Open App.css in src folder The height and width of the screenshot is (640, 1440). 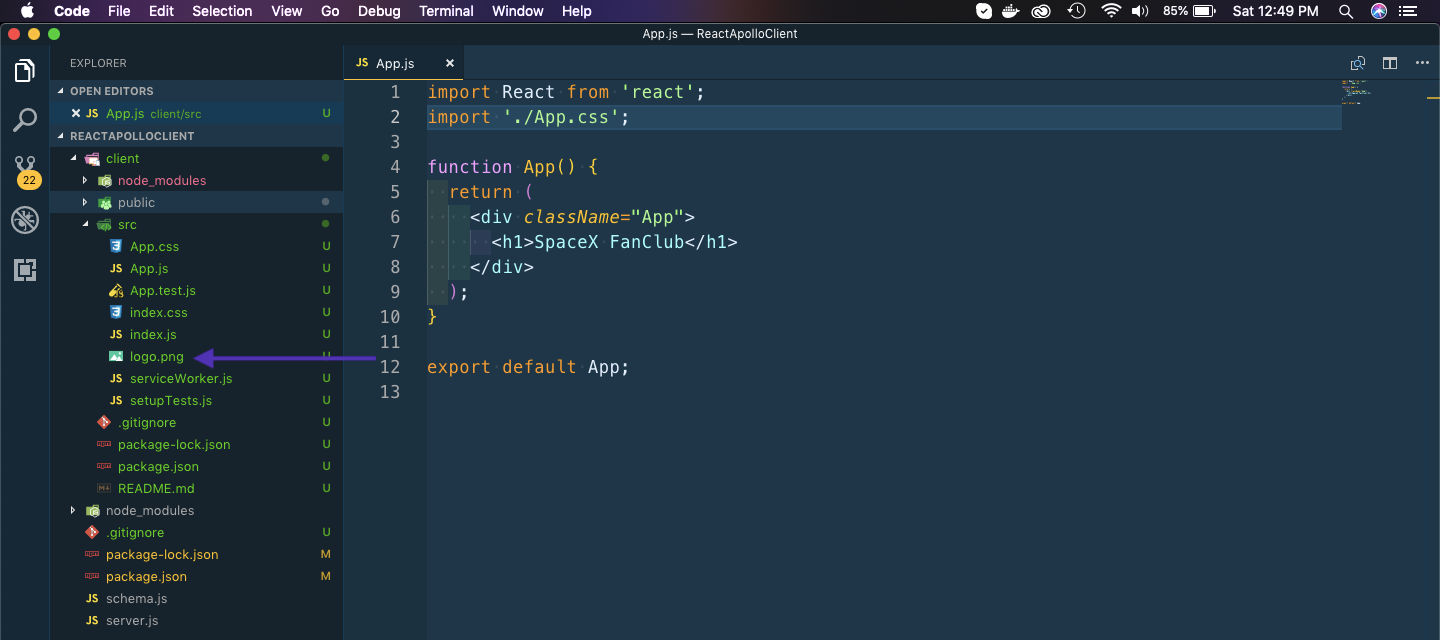click(x=154, y=246)
